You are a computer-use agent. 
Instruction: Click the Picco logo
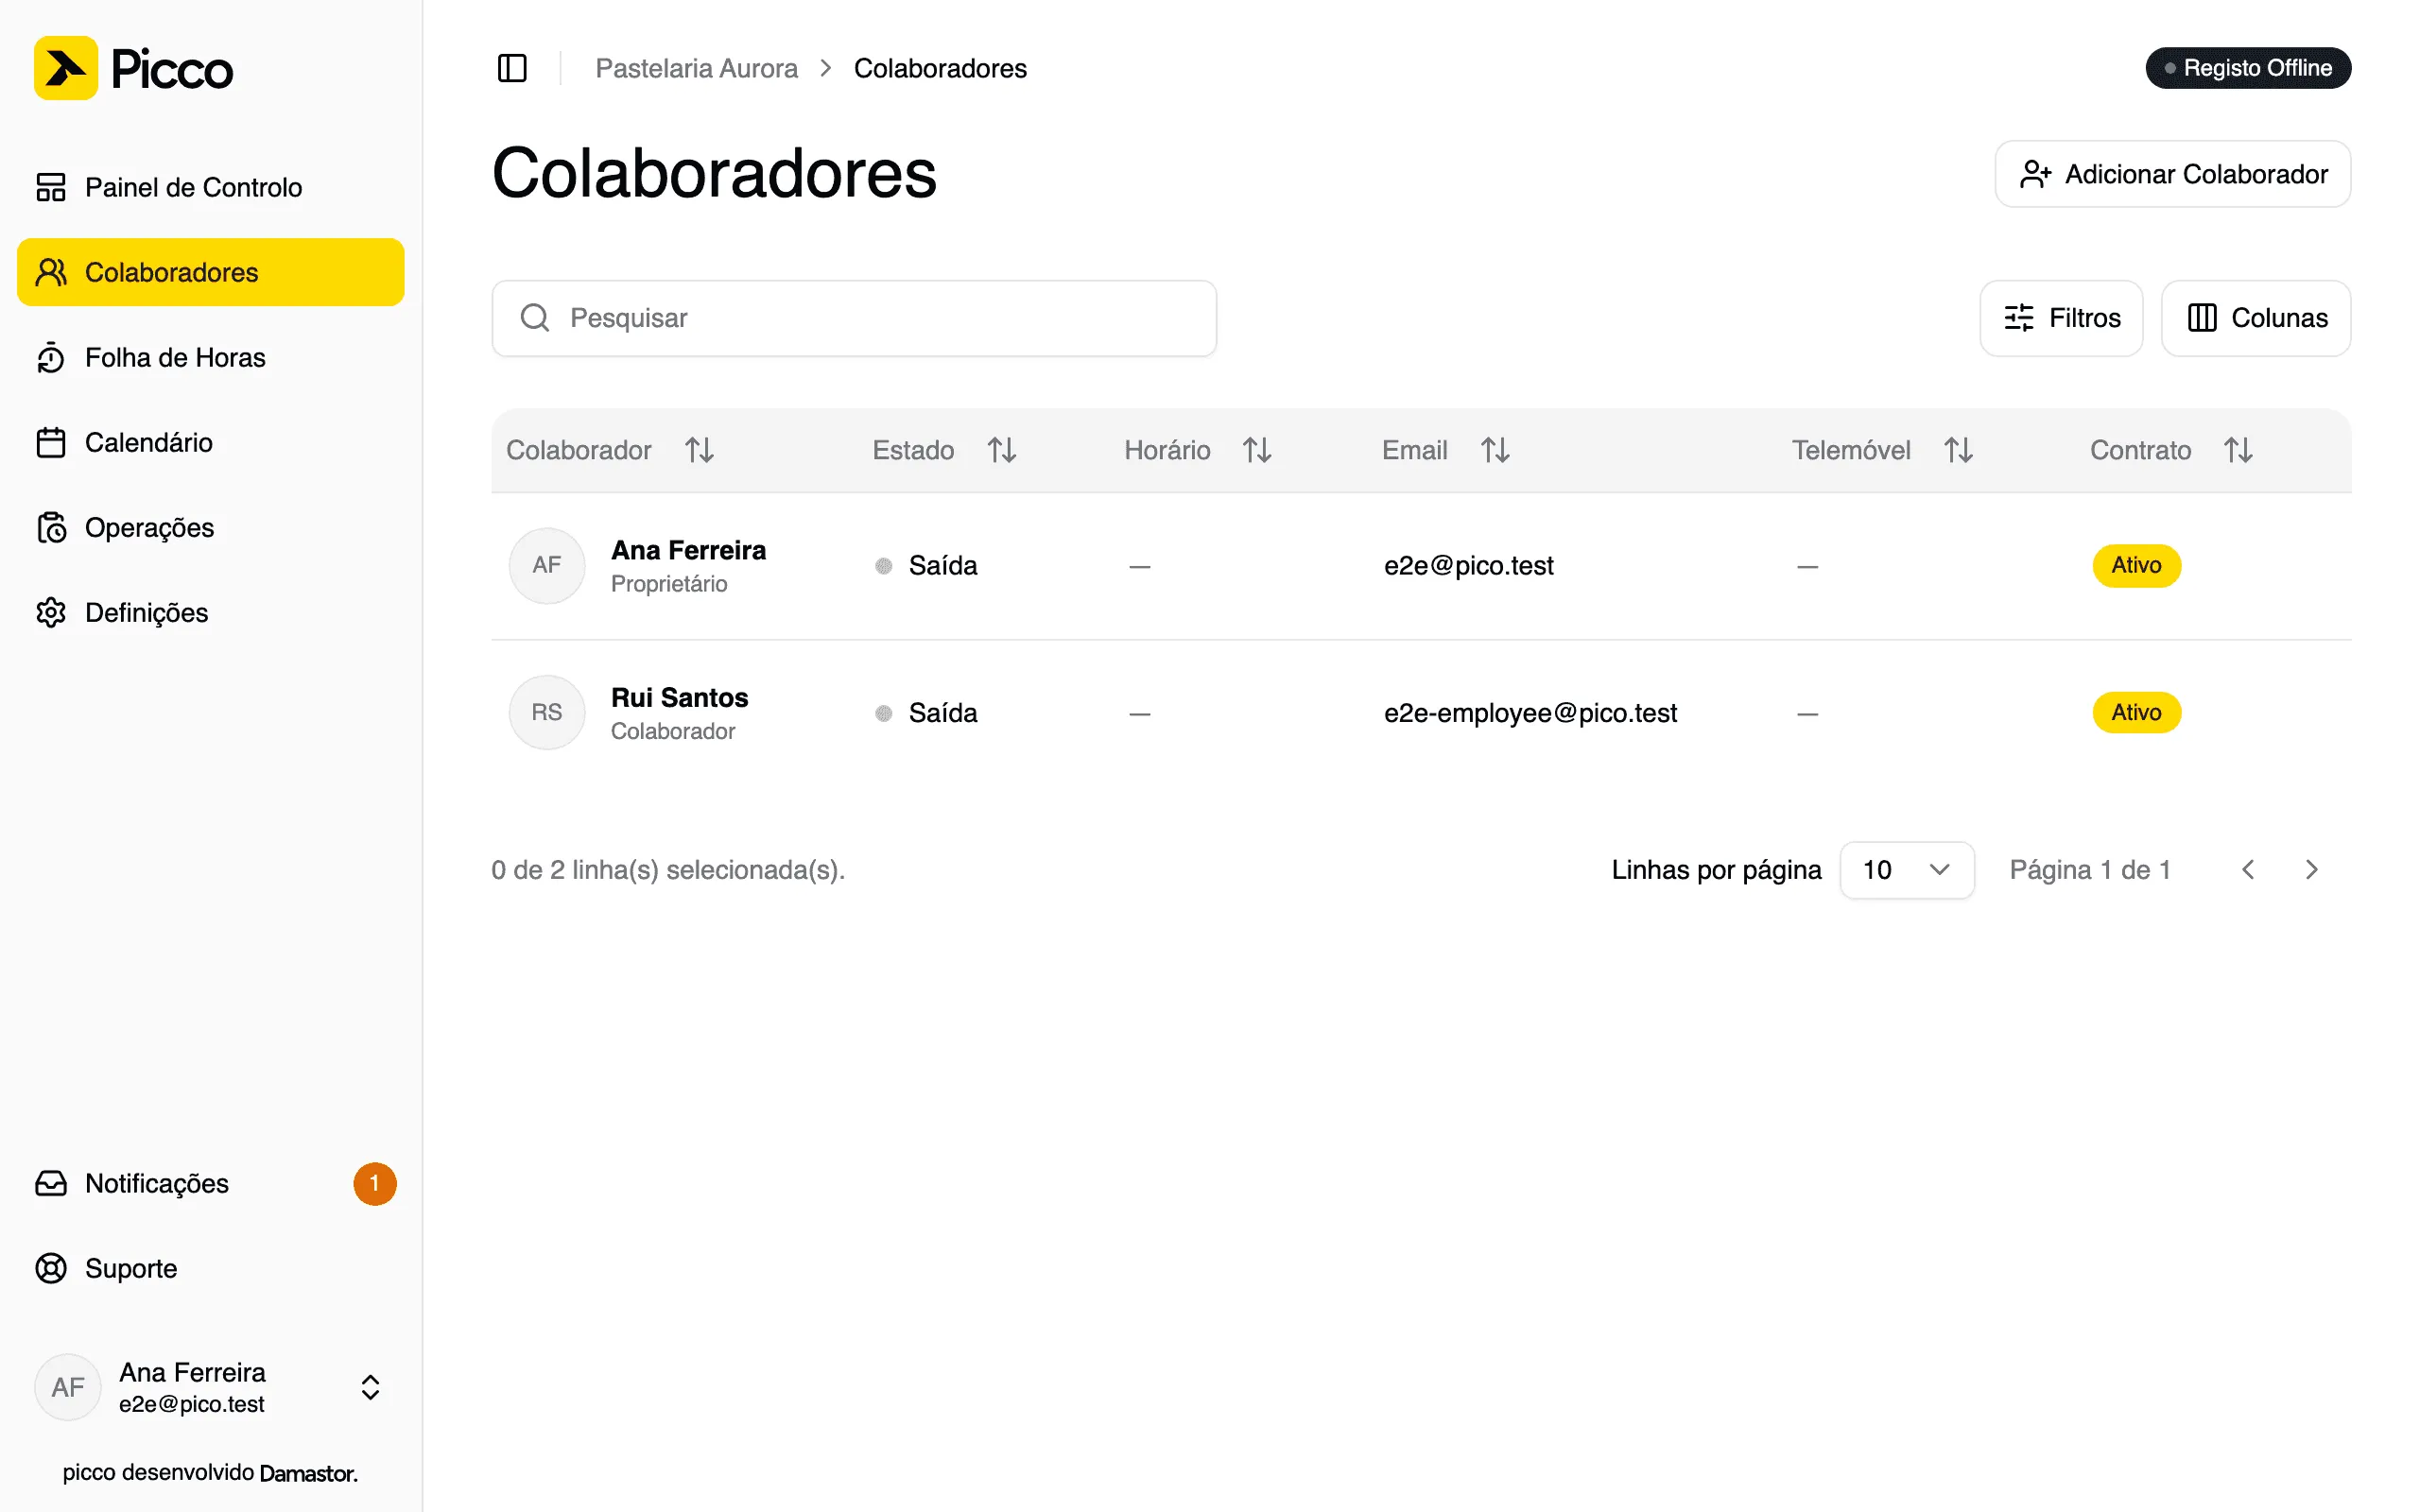tap(133, 68)
